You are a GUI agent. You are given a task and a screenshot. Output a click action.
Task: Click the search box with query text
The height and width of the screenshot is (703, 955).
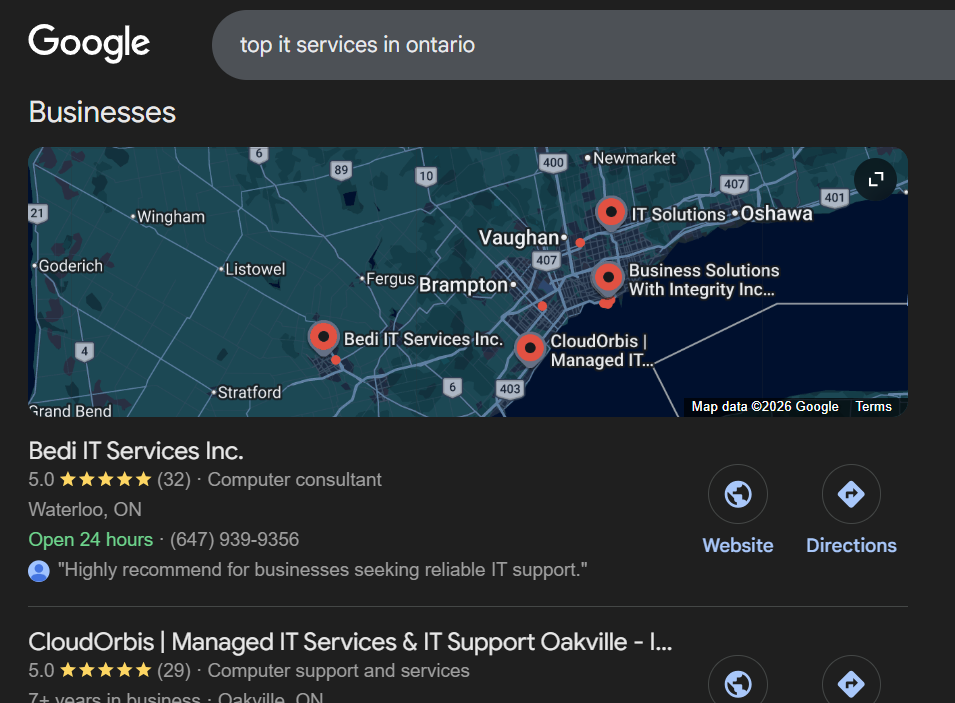pos(580,45)
